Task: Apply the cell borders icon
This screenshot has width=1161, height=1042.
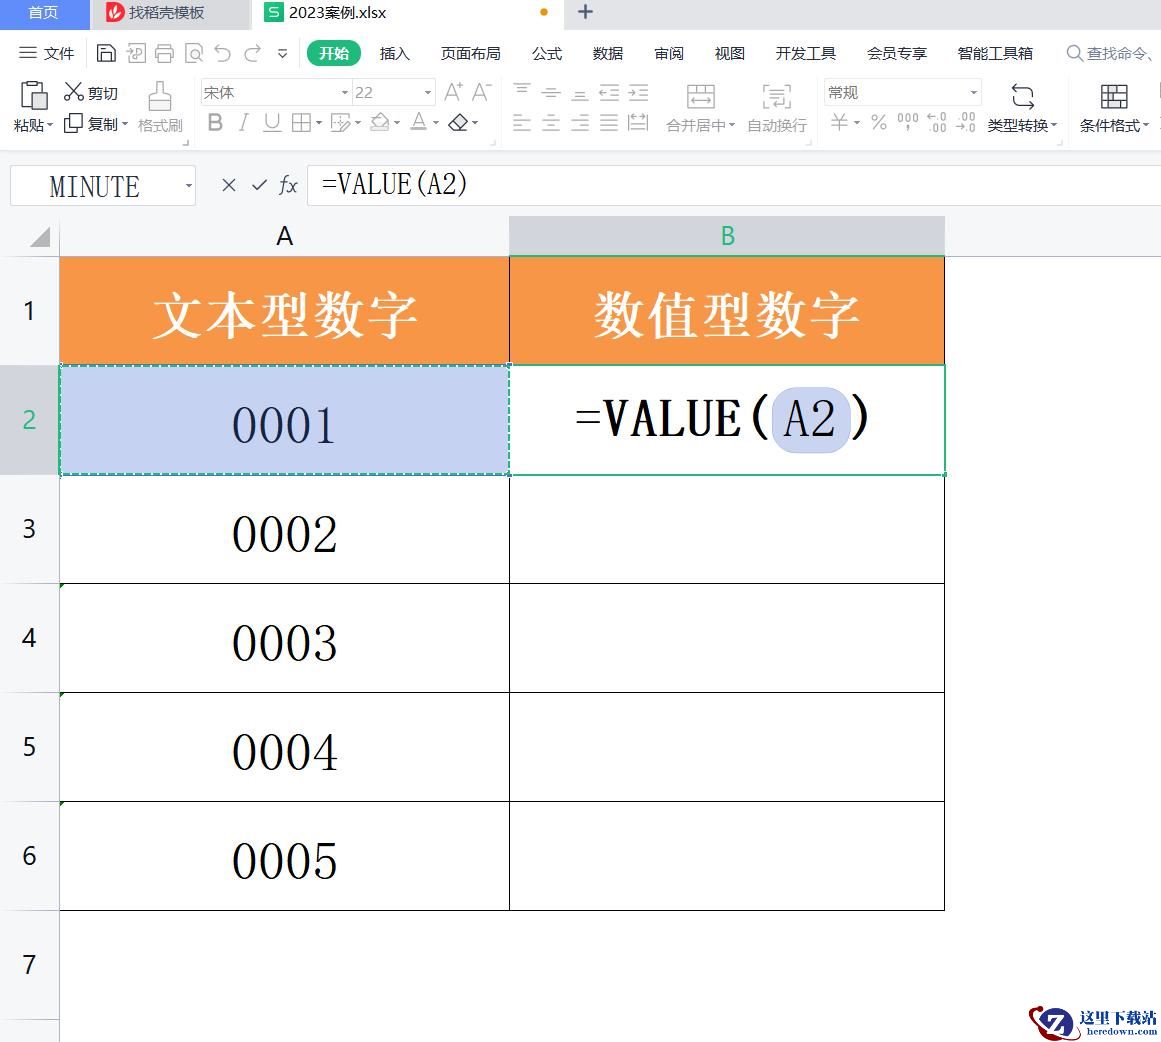Action: click(x=301, y=122)
